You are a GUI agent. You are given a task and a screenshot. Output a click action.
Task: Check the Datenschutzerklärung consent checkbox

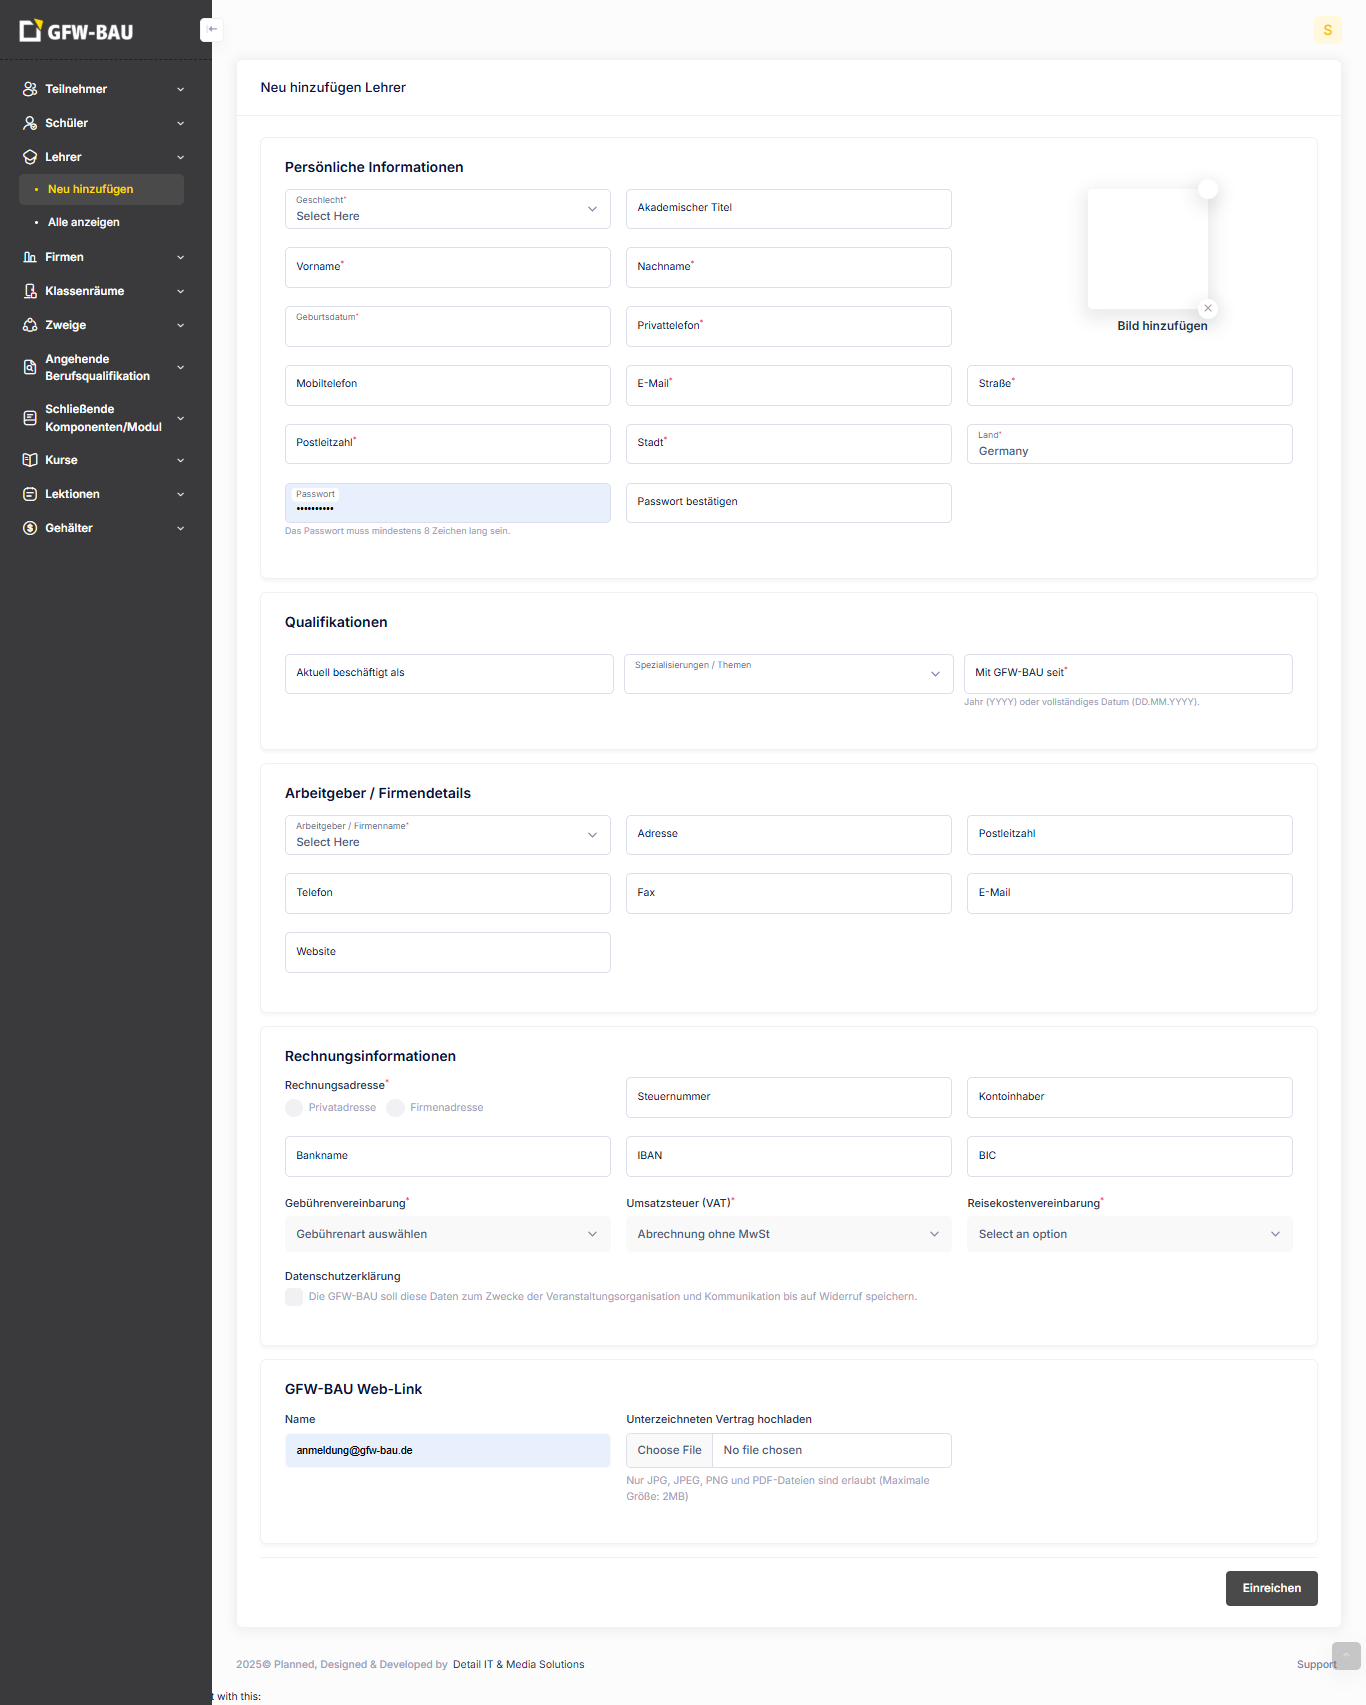pyautogui.click(x=294, y=1297)
